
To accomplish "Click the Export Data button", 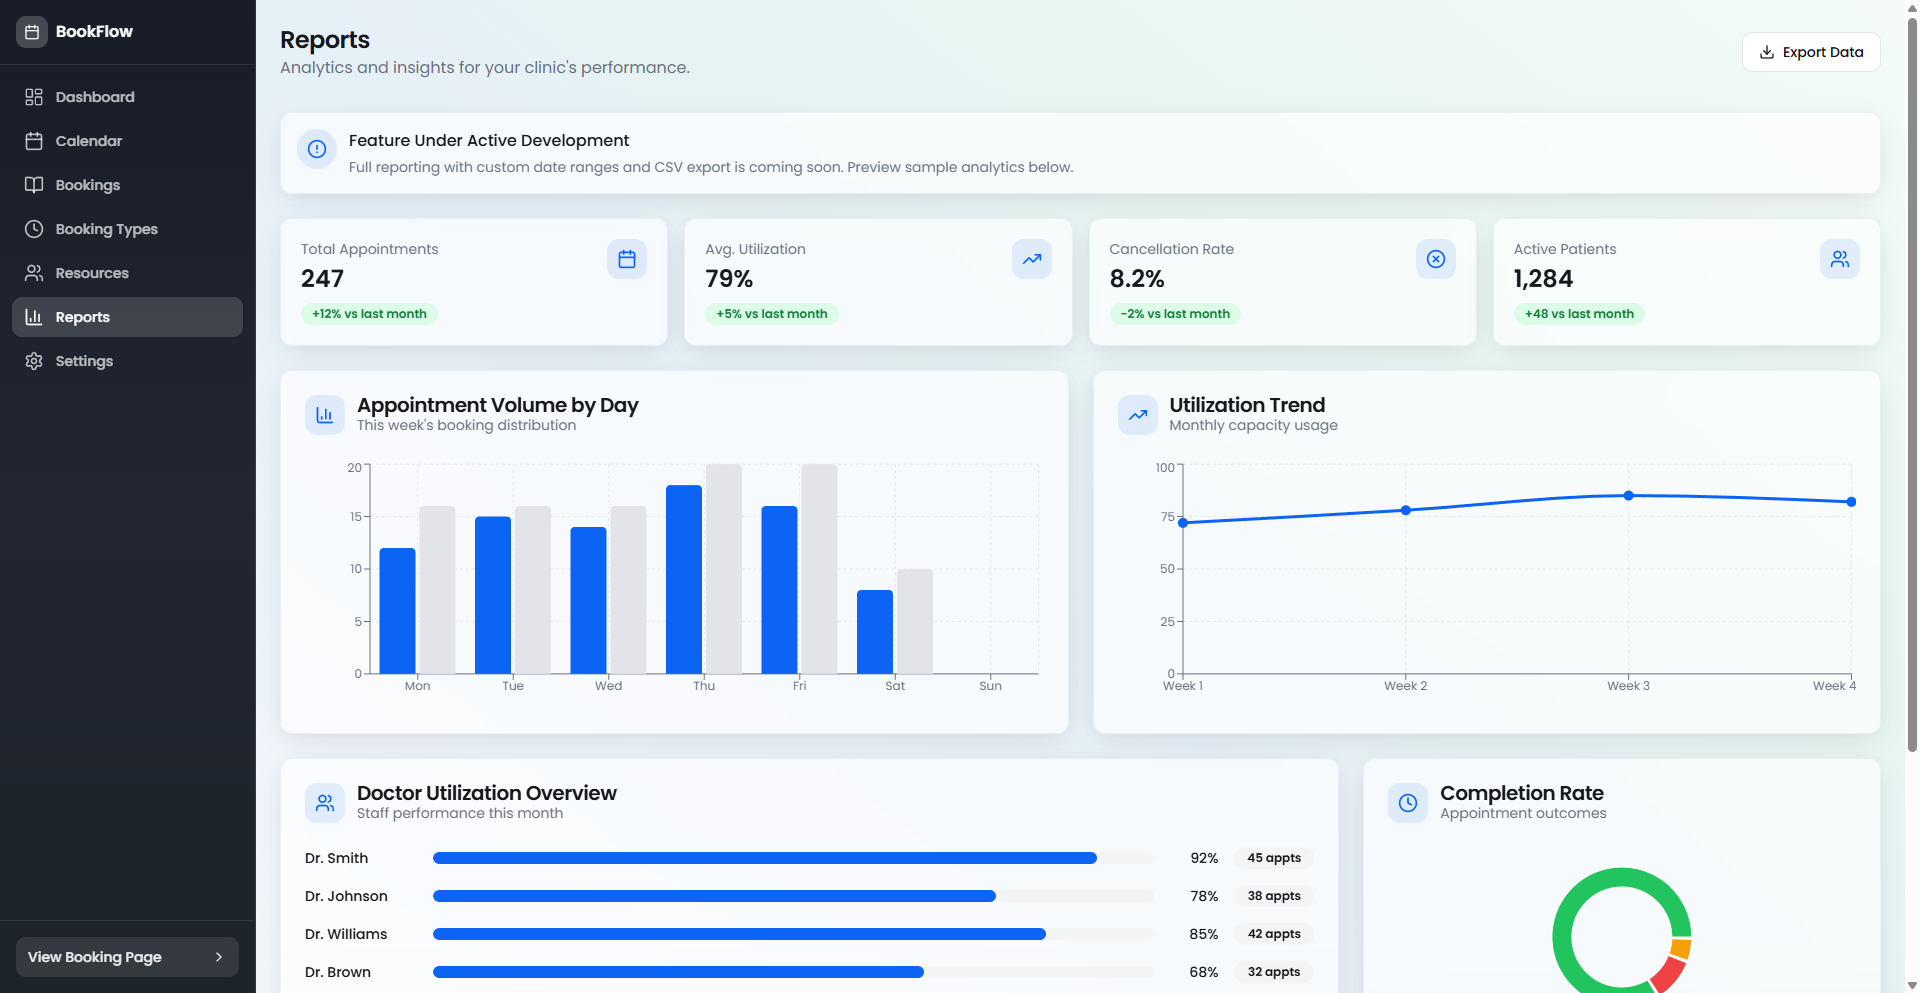I will coord(1810,51).
